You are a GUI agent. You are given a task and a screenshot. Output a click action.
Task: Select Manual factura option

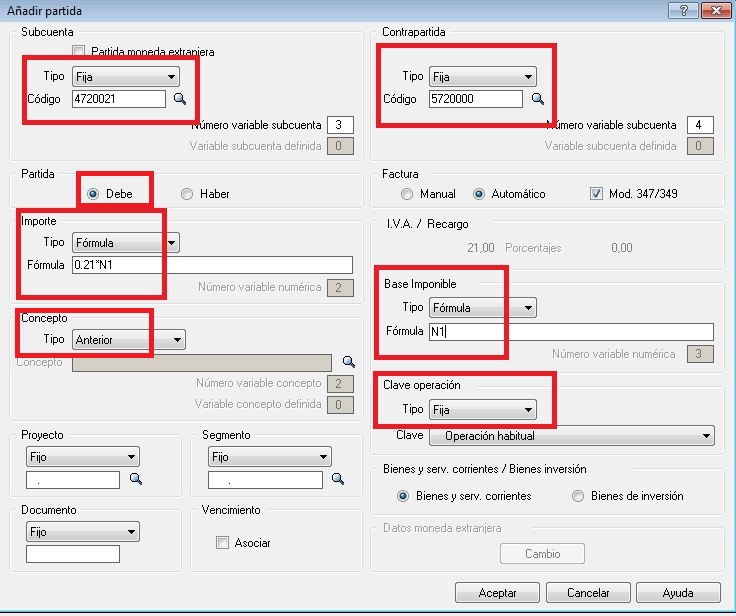pyautogui.click(x=407, y=194)
